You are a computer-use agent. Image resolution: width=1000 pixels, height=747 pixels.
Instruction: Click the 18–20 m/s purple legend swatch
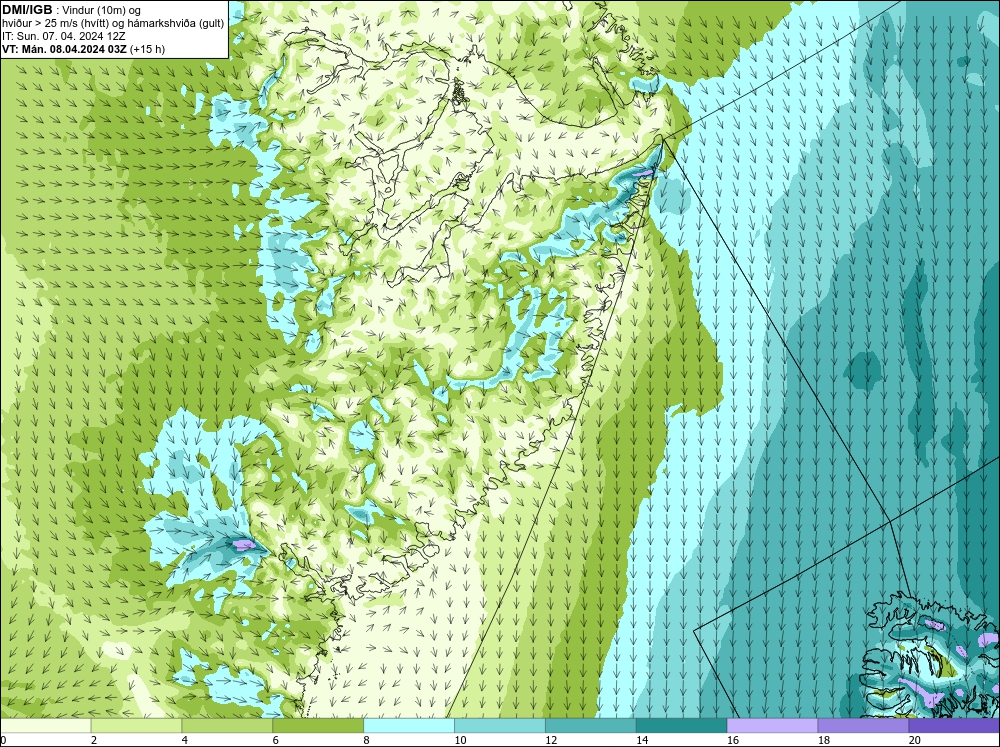click(863, 726)
